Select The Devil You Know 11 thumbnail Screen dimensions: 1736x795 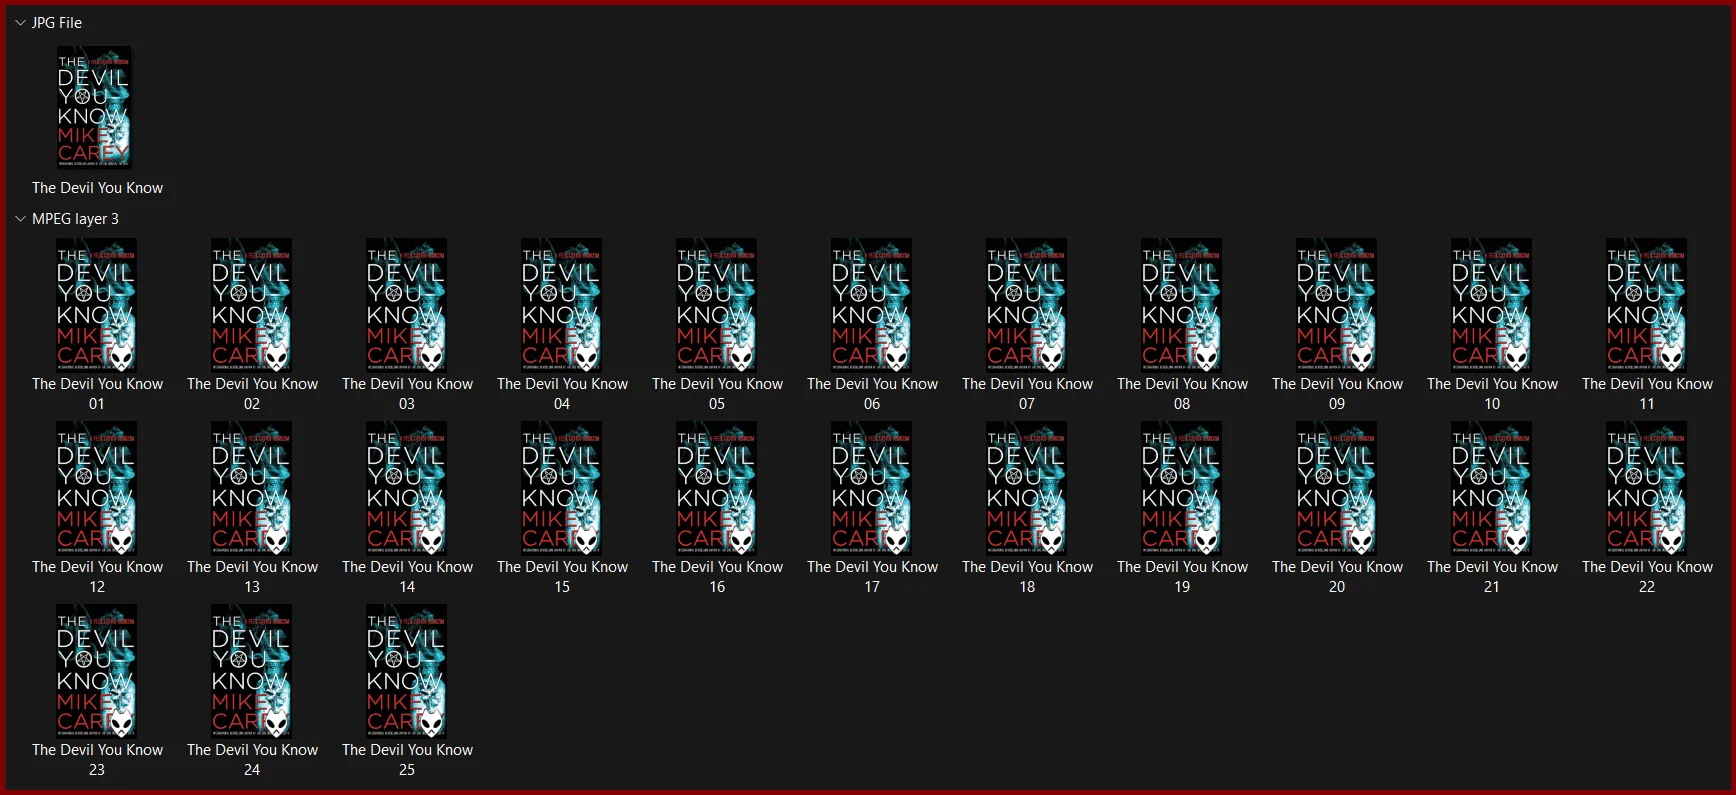pos(1646,305)
